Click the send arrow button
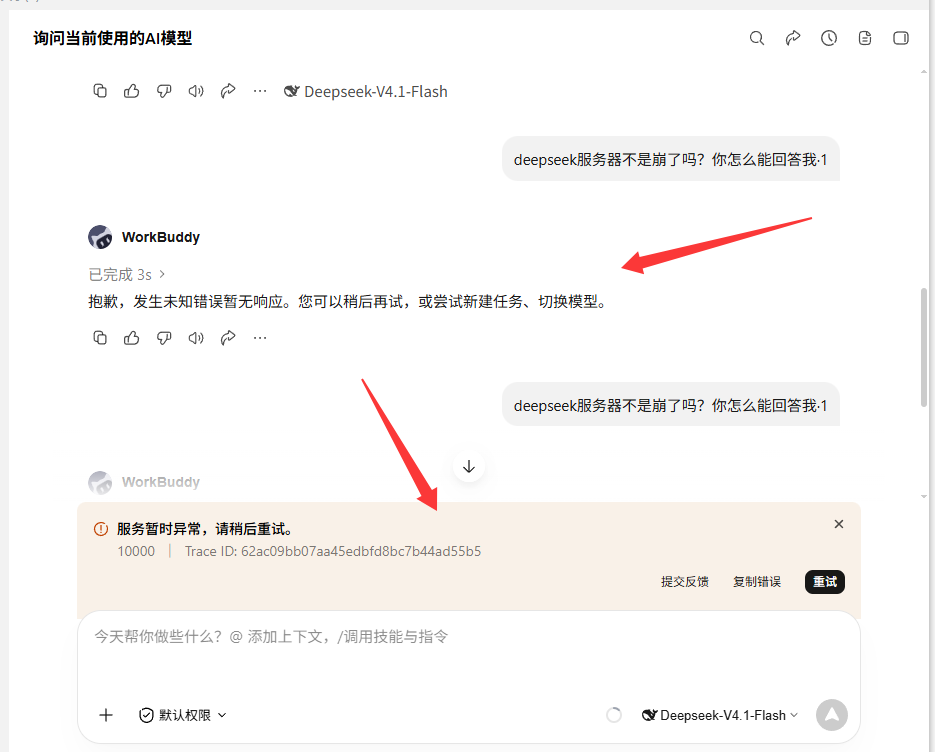The height and width of the screenshot is (752, 935). tap(832, 714)
